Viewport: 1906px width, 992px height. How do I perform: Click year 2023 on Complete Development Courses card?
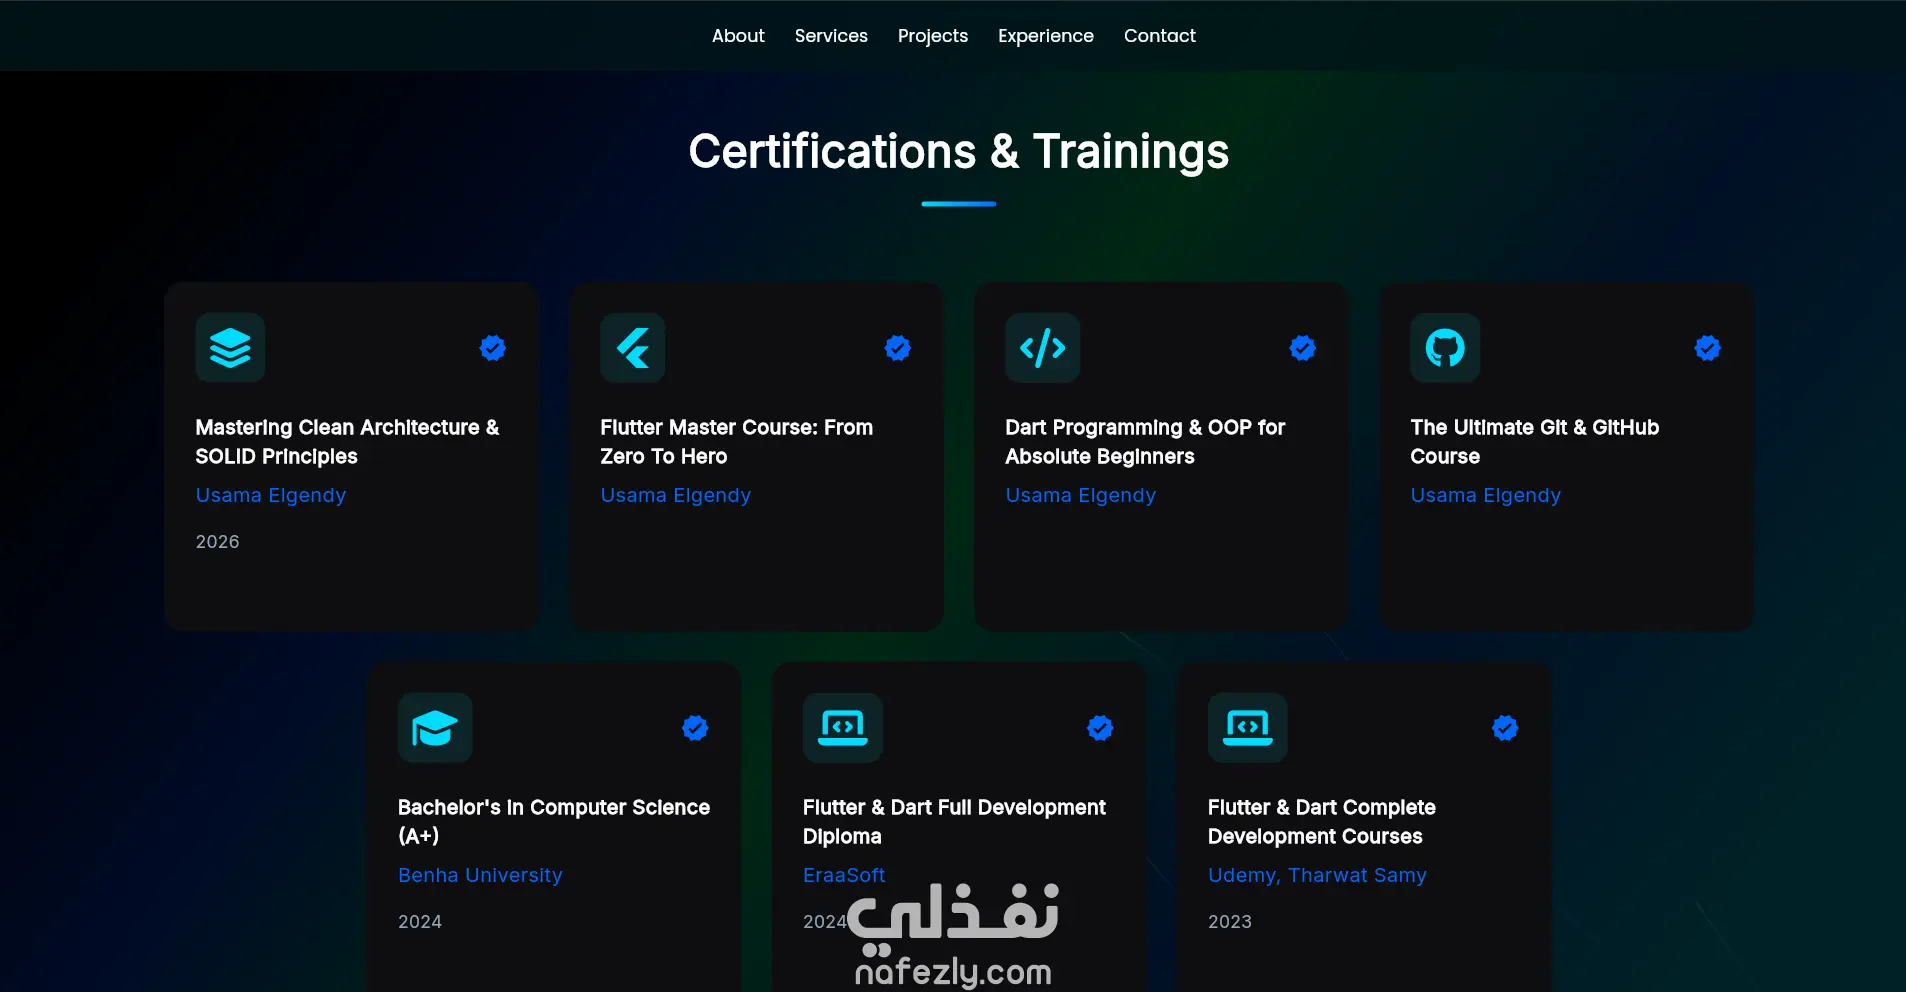pyautogui.click(x=1230, y=922)
